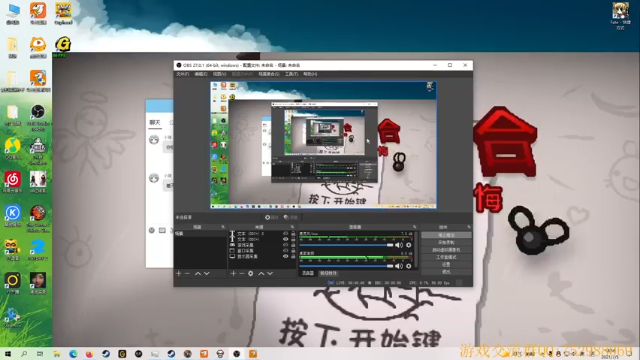The height and width of the screenshot is (360, 640).
Task: Add a new scene with the plus icon
Action: coord(178,273)
